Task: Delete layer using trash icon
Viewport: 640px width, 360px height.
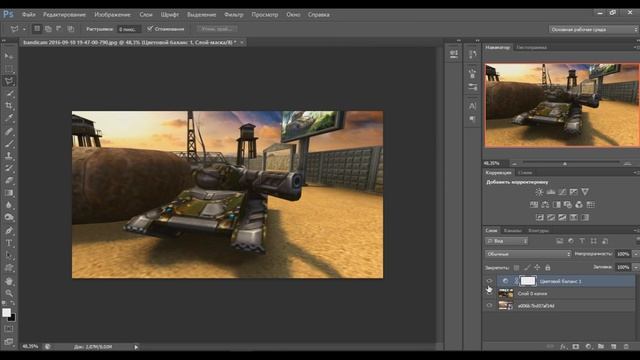Action: pos(627,347)
